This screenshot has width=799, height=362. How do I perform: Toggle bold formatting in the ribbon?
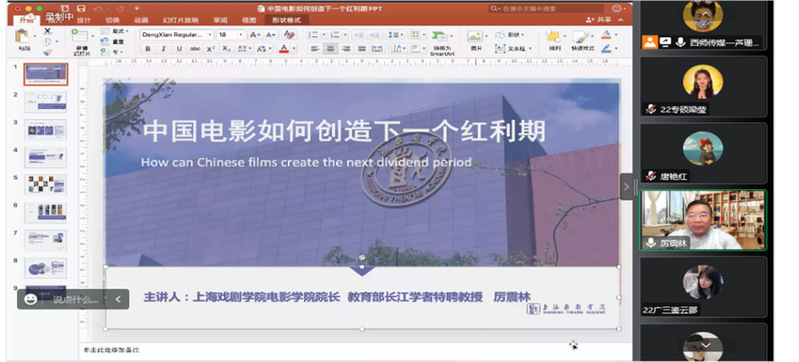[x=148, y=49]
